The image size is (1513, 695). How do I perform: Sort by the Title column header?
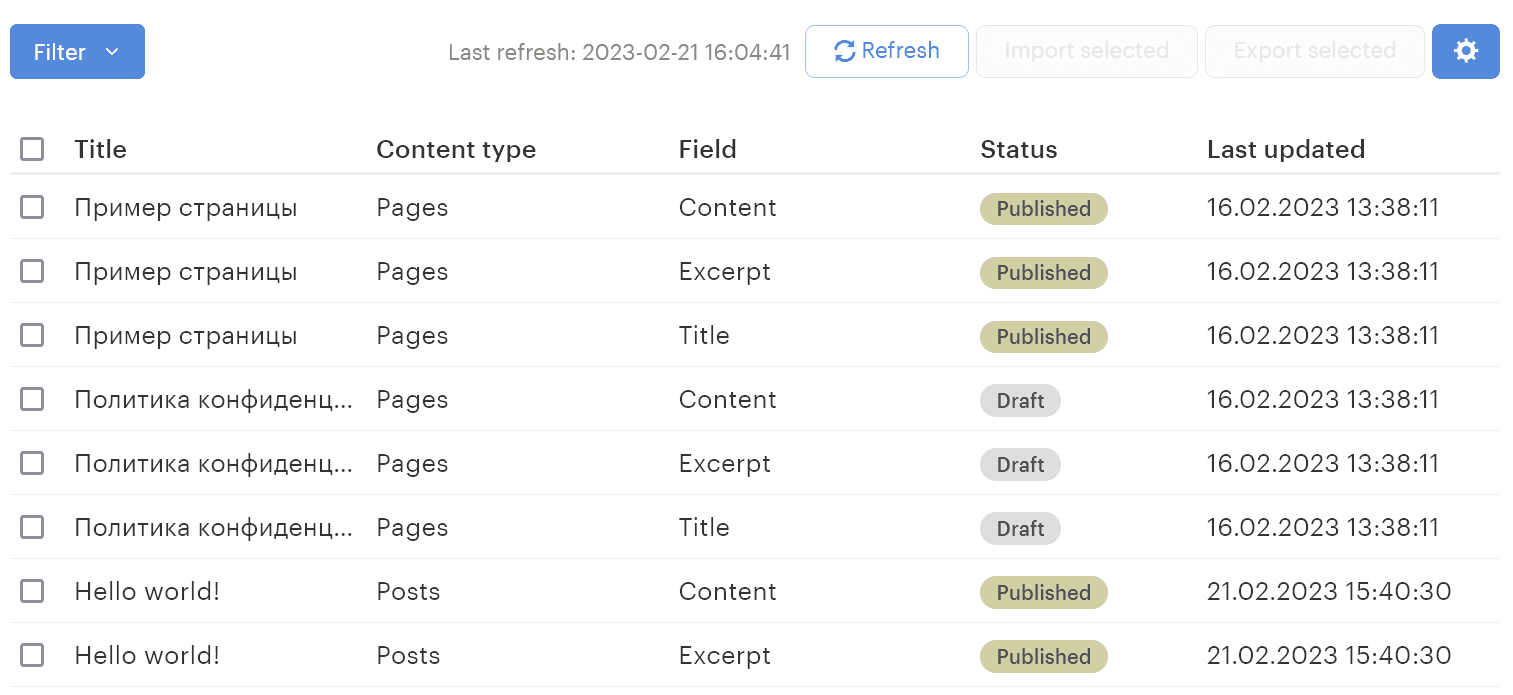click(x=100, y=149)
